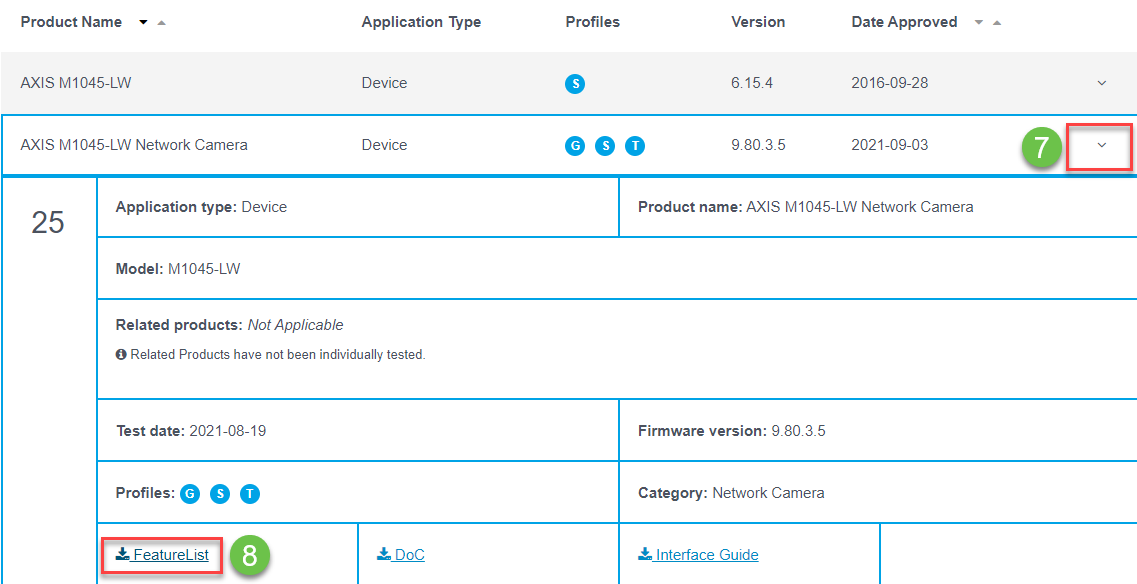The height and width of the screenshot is (584, 1137).
Task: Click G badge beside the Profiles detail label
Action: pos(190,493)
